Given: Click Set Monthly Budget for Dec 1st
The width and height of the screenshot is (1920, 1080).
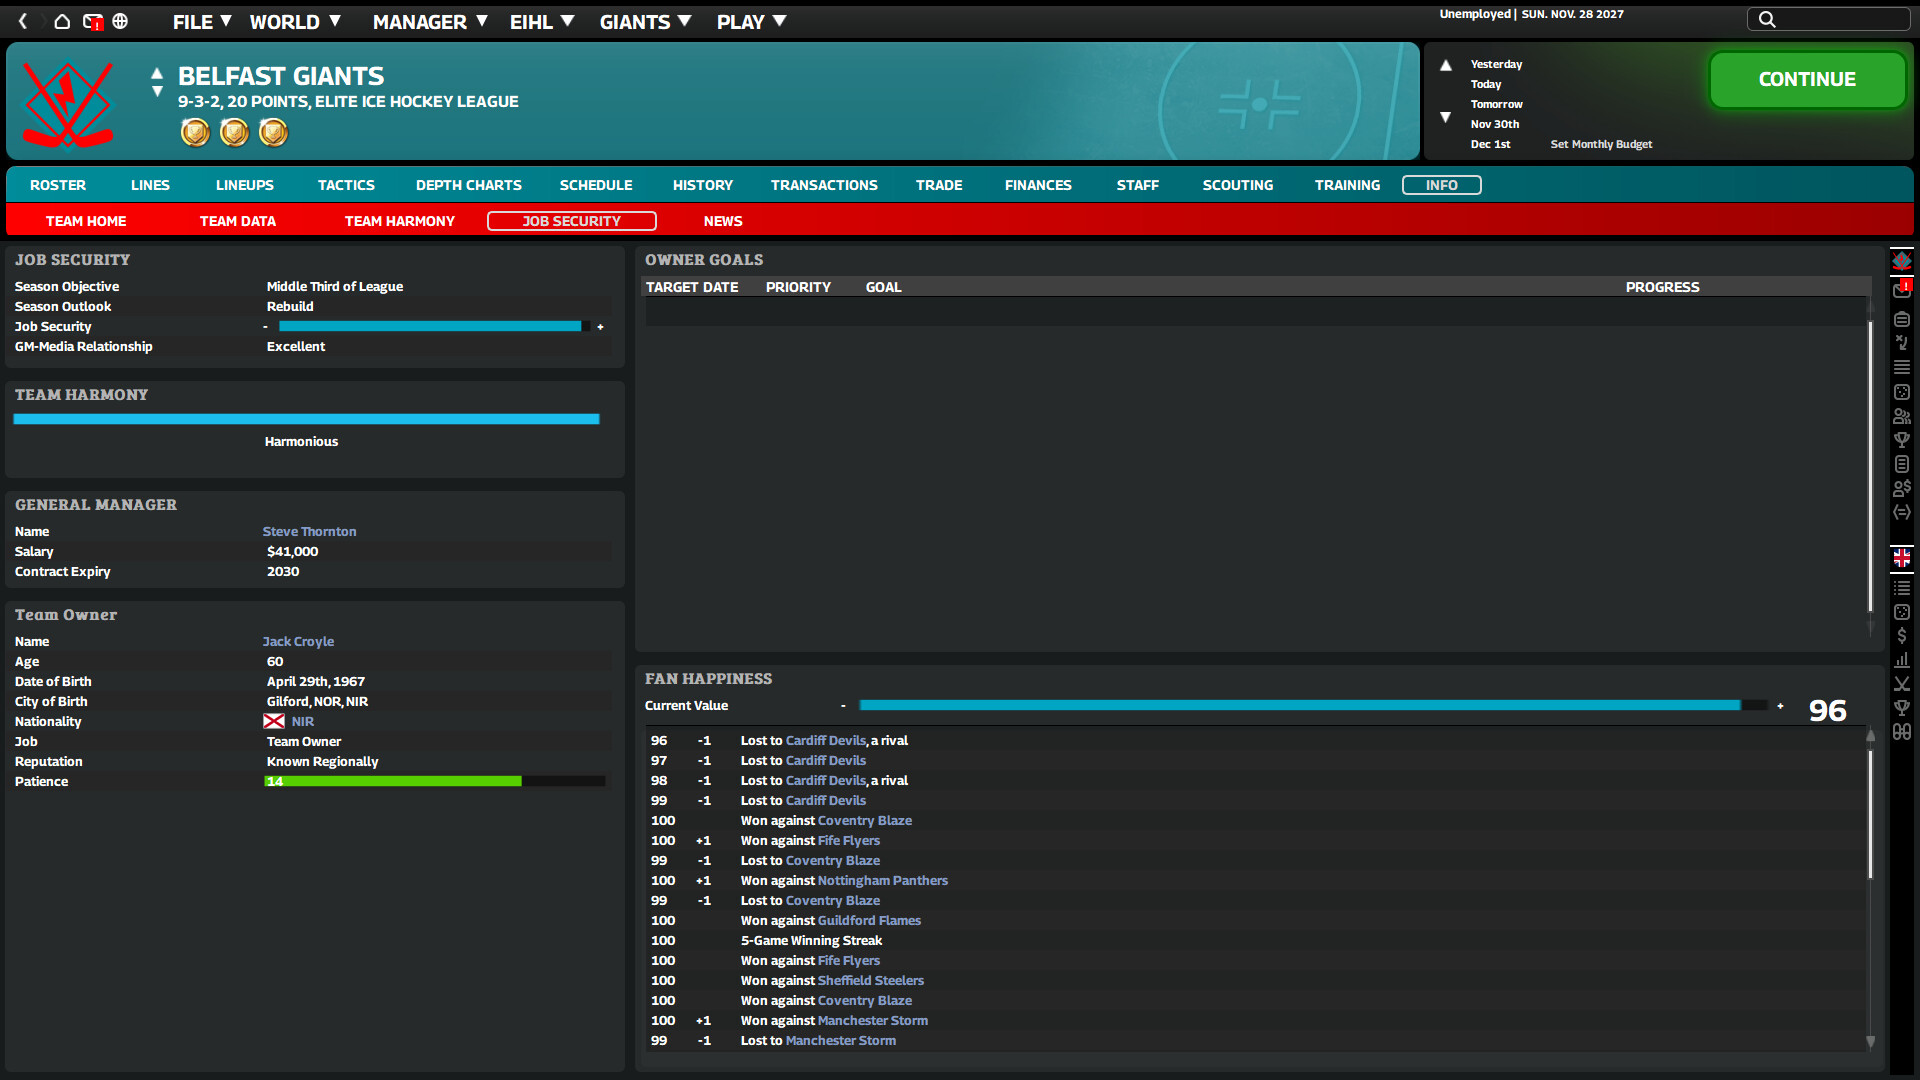Looking at the screenshot, I should [x=1601, y=144].
